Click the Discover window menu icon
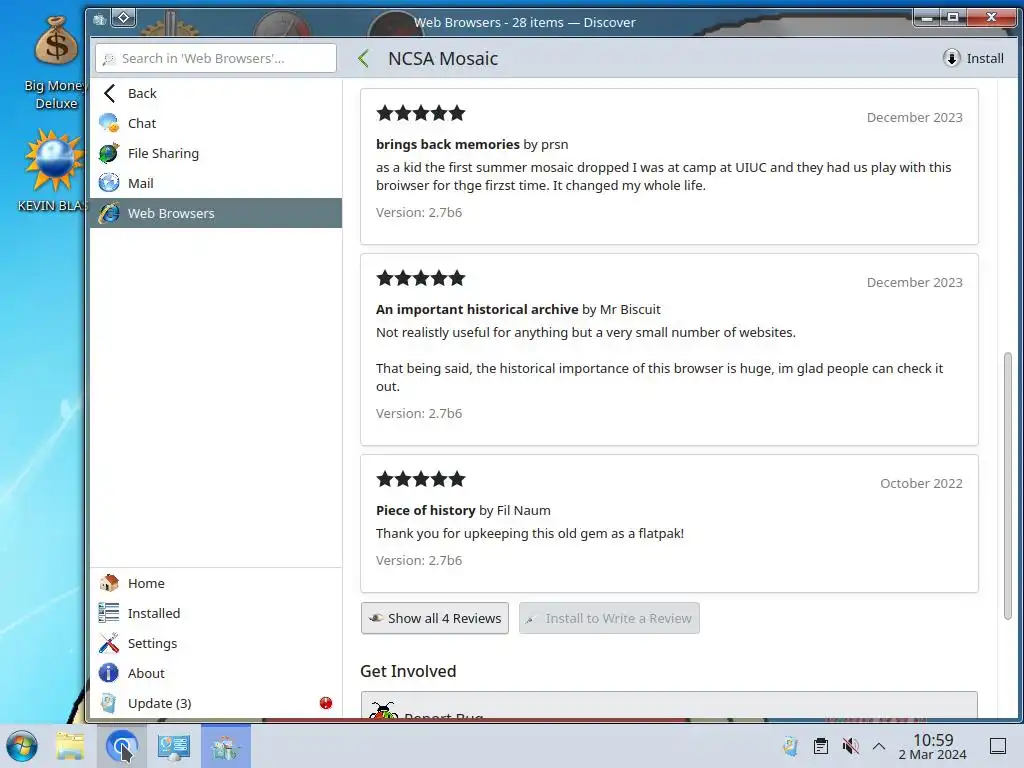 [99, 20]
